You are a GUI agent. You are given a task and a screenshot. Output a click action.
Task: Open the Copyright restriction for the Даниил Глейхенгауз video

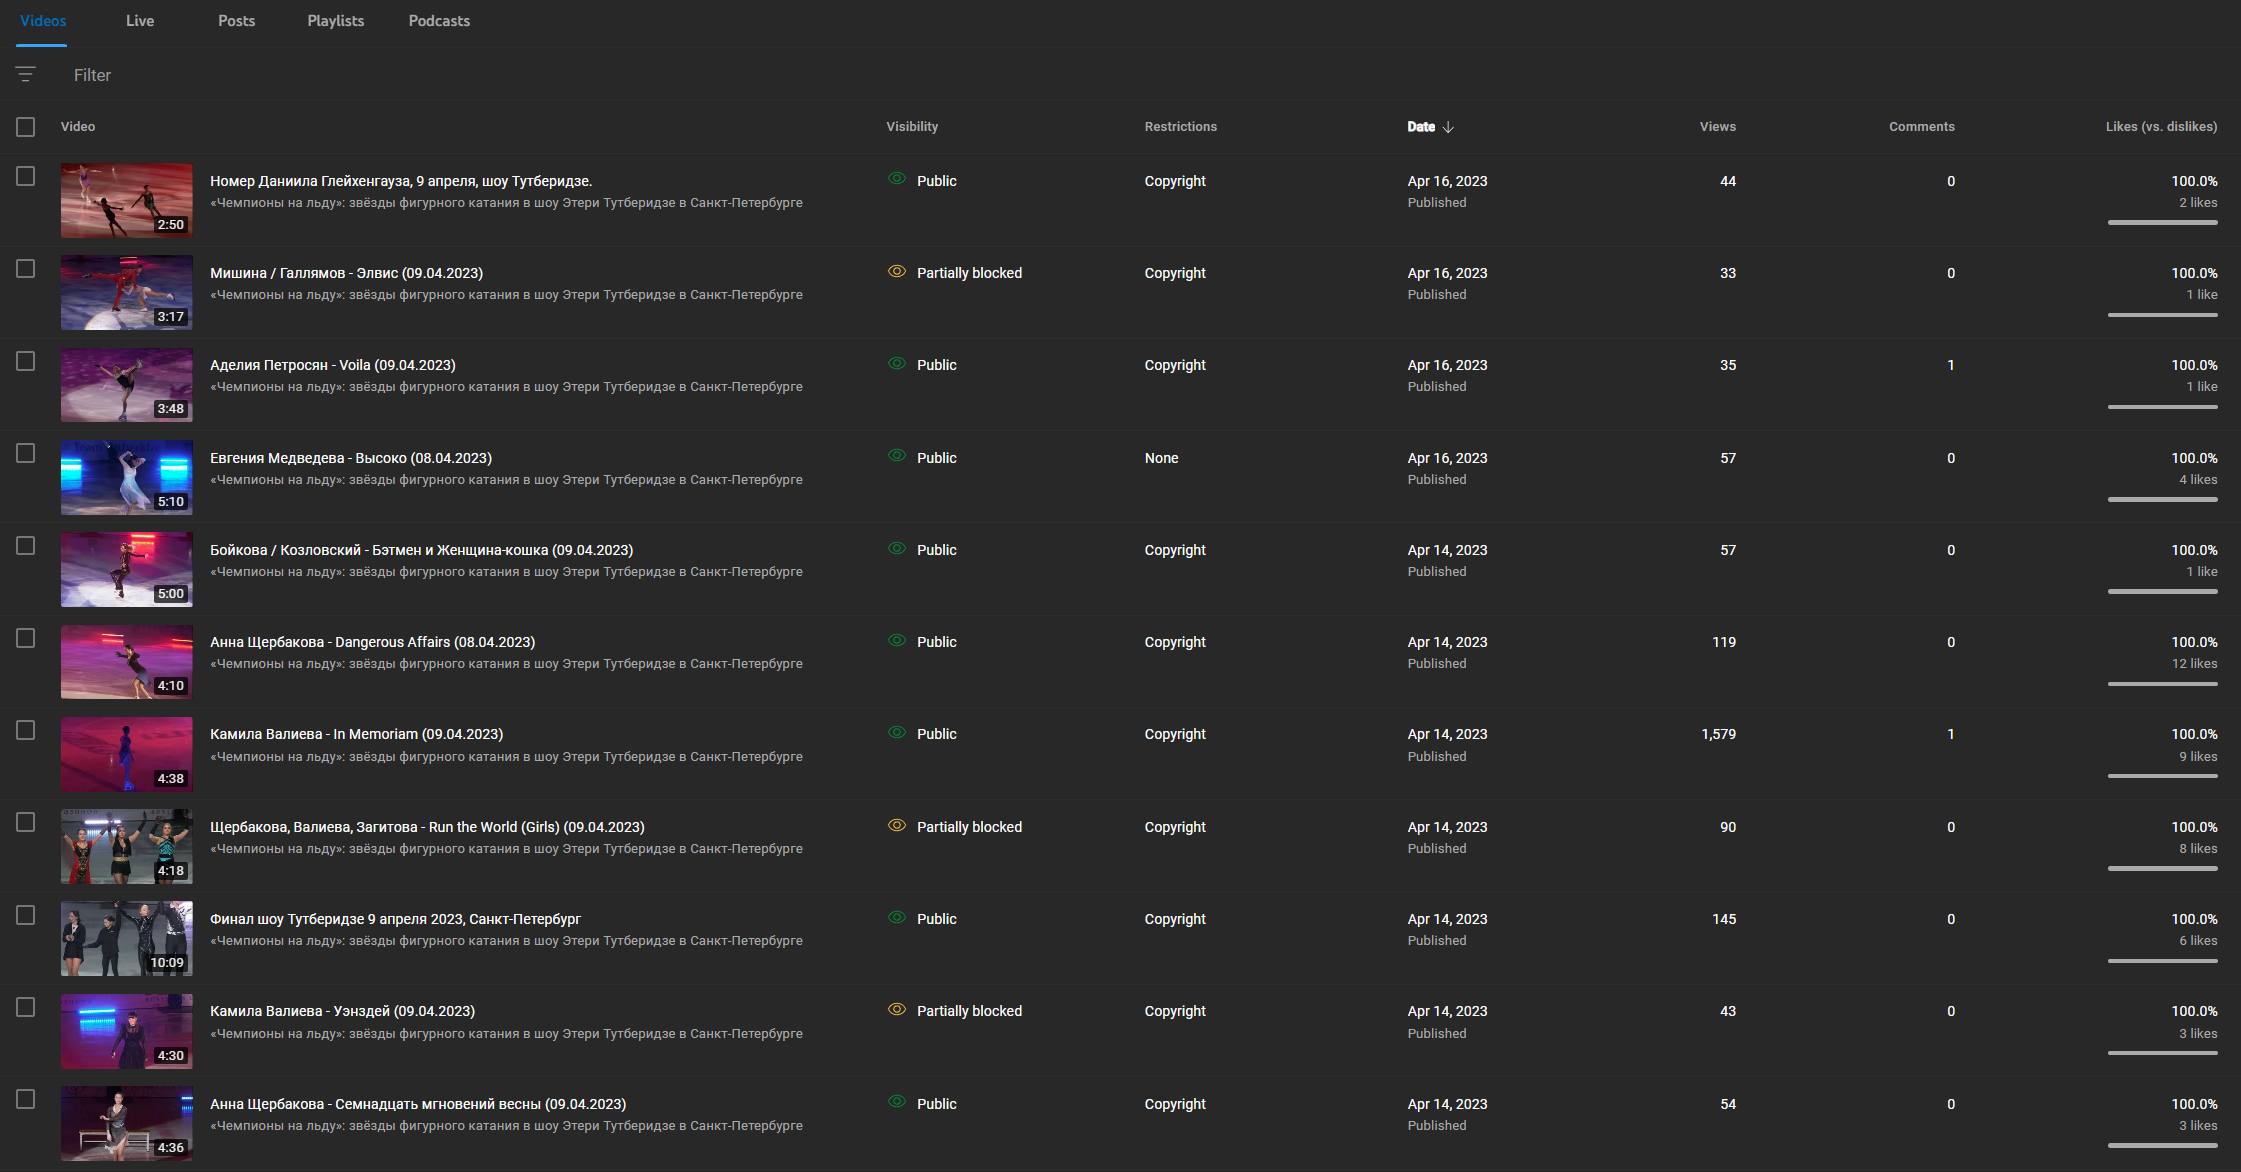click(x=1175, y=181)
